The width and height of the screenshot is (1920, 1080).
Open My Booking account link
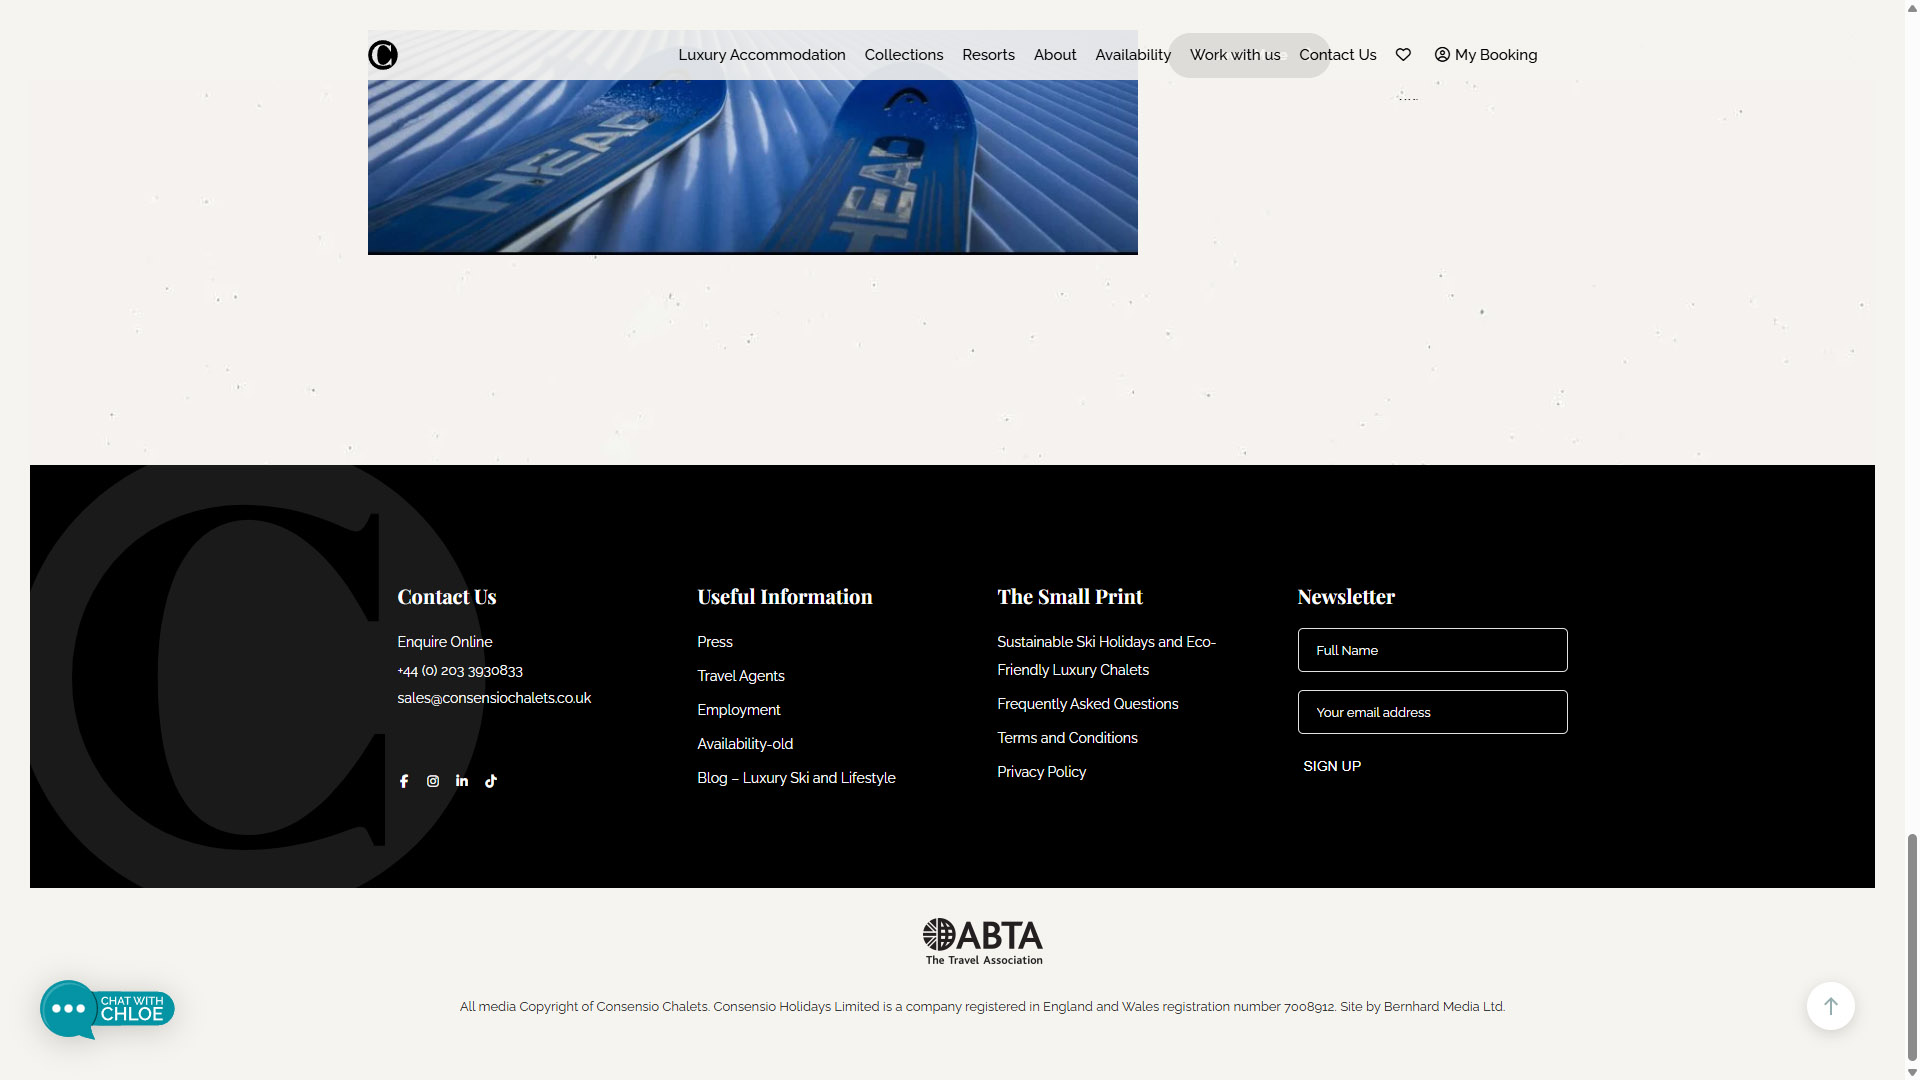(x=1486, y=55)
